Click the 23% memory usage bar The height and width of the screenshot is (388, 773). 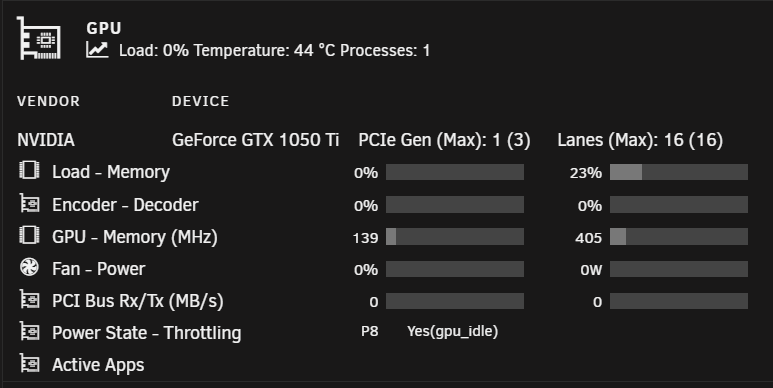pos(678,172)
